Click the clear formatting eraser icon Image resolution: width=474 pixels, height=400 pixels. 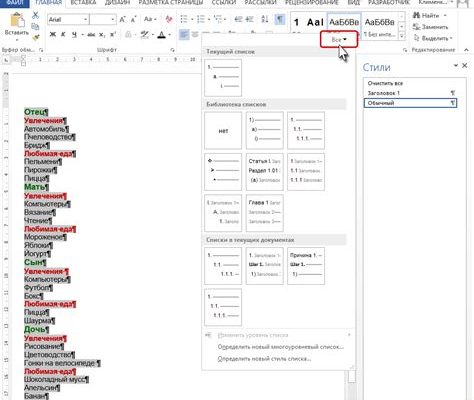coord(169,19)
